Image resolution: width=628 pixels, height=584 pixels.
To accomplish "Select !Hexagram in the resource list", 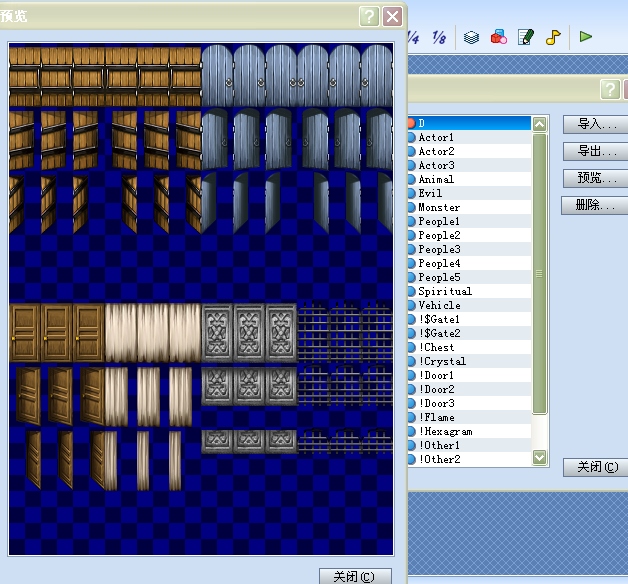I will coord(469,431).
